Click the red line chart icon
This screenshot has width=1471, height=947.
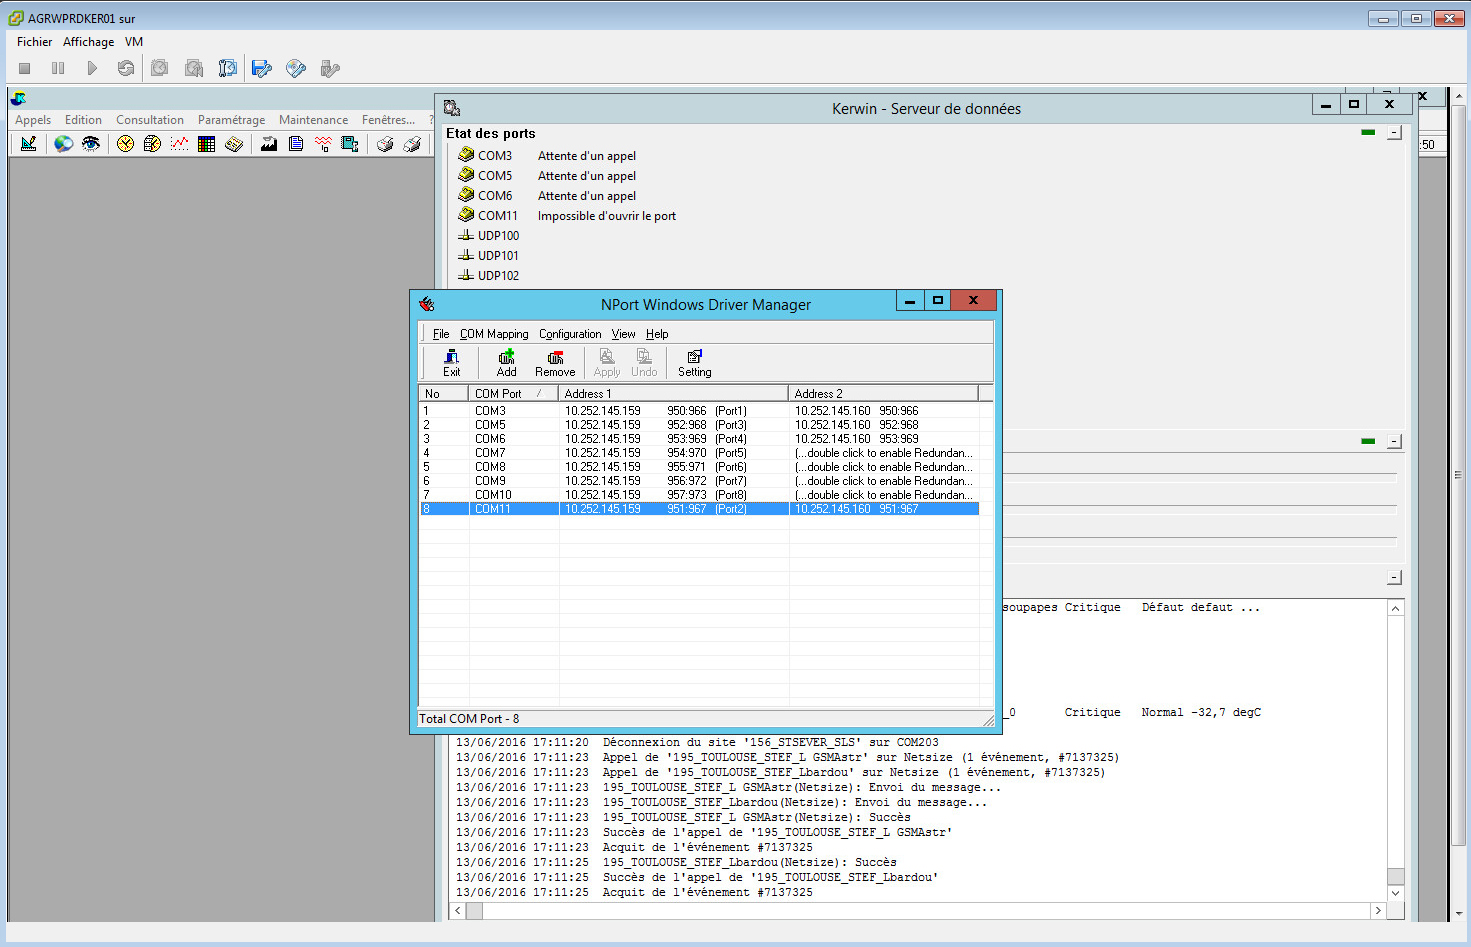pyautogui.click(x=179, y=144)
